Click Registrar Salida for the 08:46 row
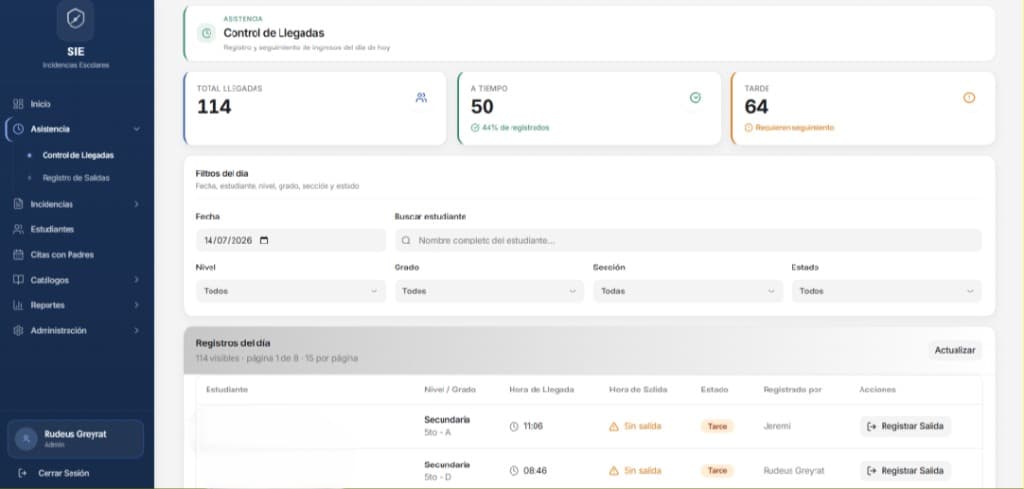 point(905,471)
